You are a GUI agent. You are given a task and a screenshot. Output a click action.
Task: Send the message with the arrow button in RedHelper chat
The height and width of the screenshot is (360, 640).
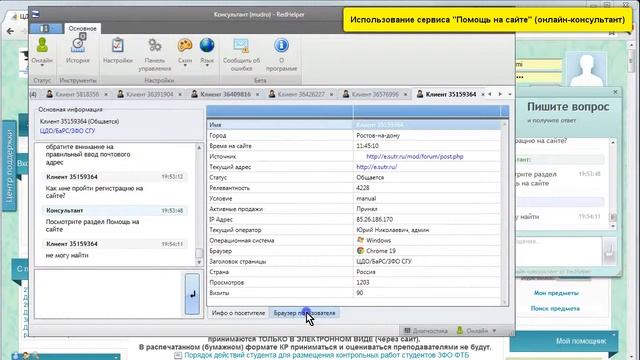click(192, 294)
